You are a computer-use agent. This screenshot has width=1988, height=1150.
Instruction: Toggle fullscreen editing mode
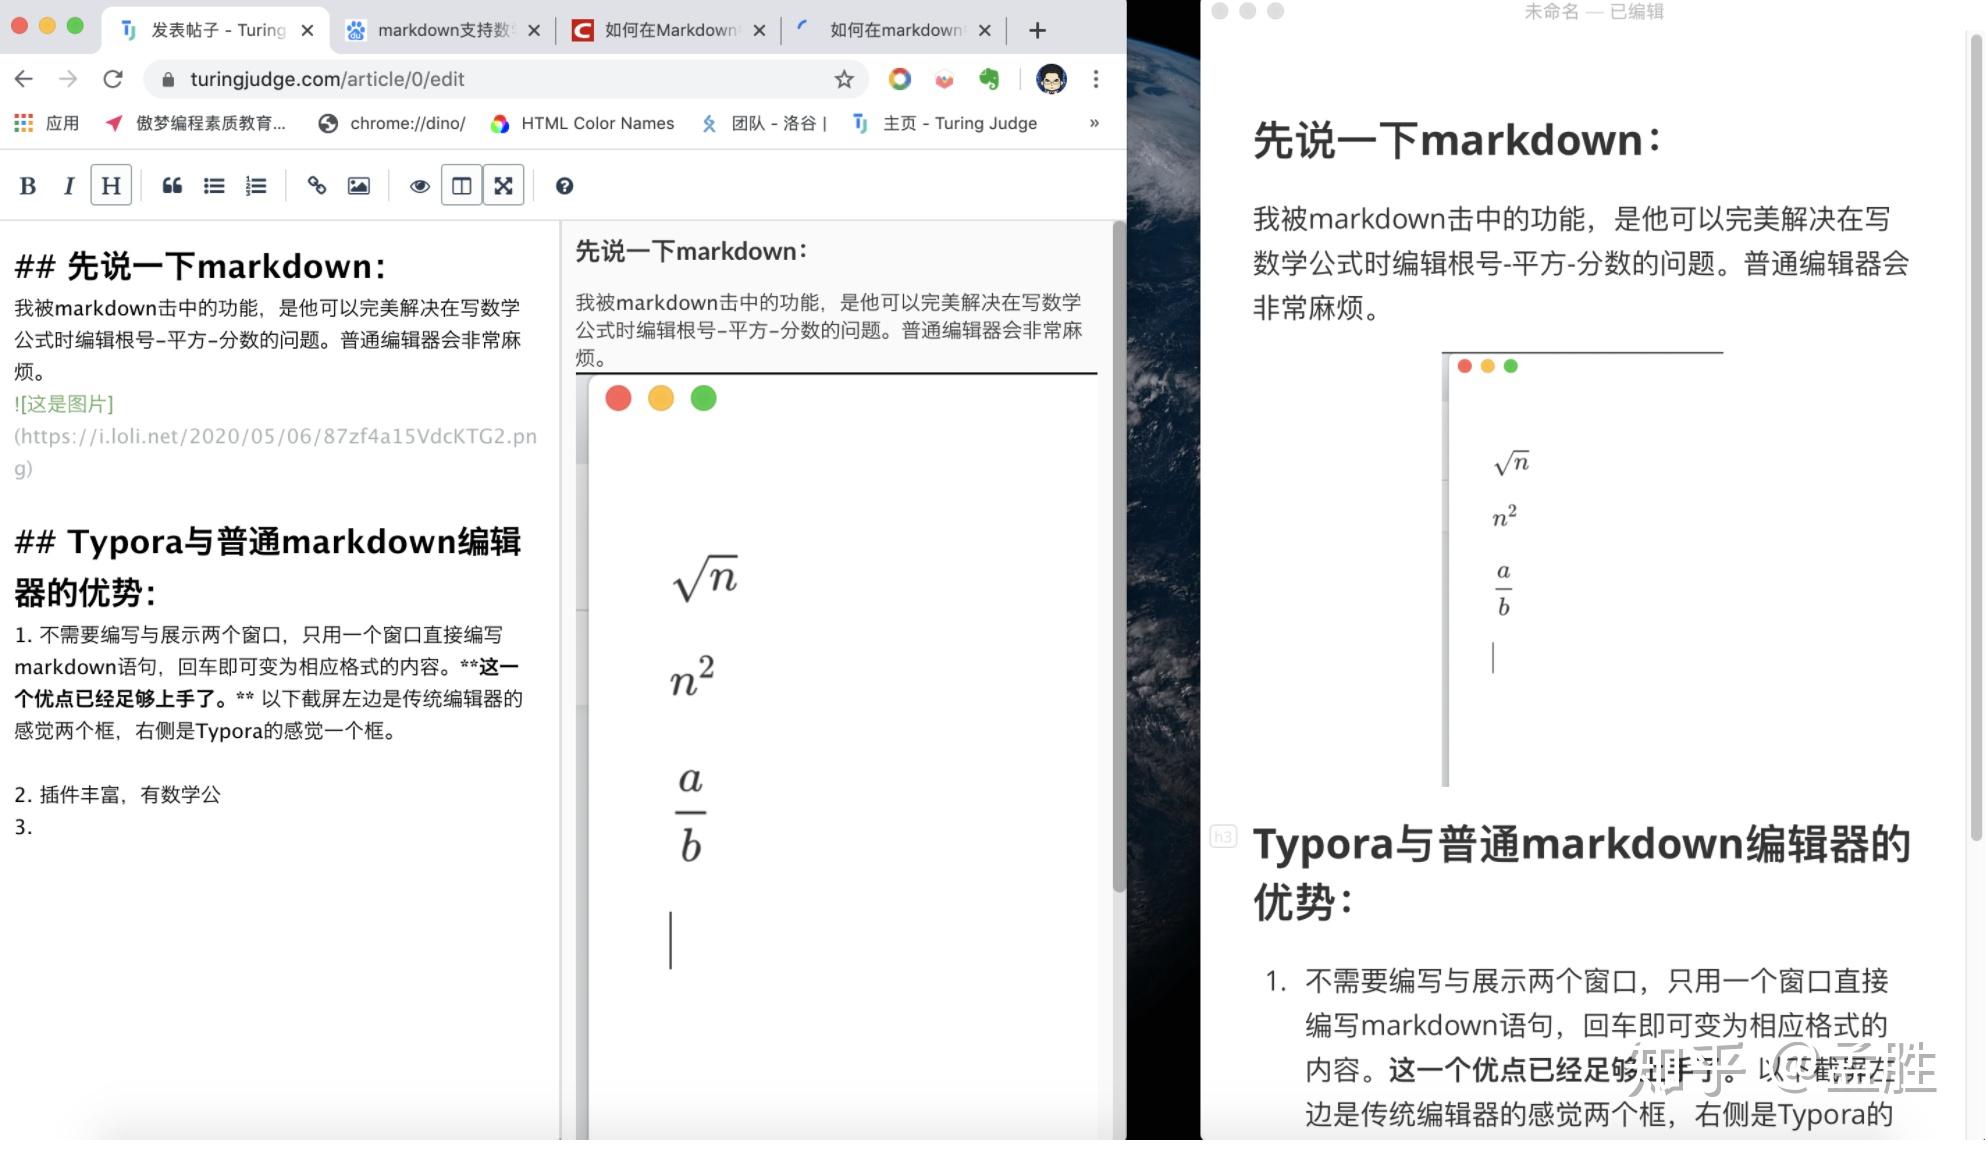(504, 185)
